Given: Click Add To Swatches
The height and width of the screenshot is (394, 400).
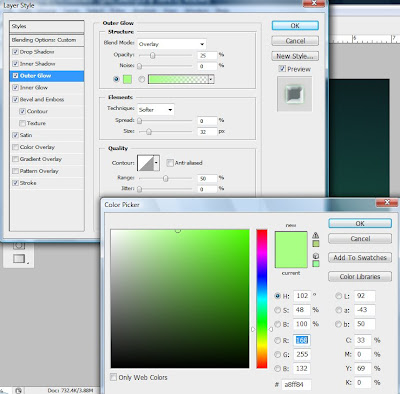Looking at the screenshot, I should (360, 257).
